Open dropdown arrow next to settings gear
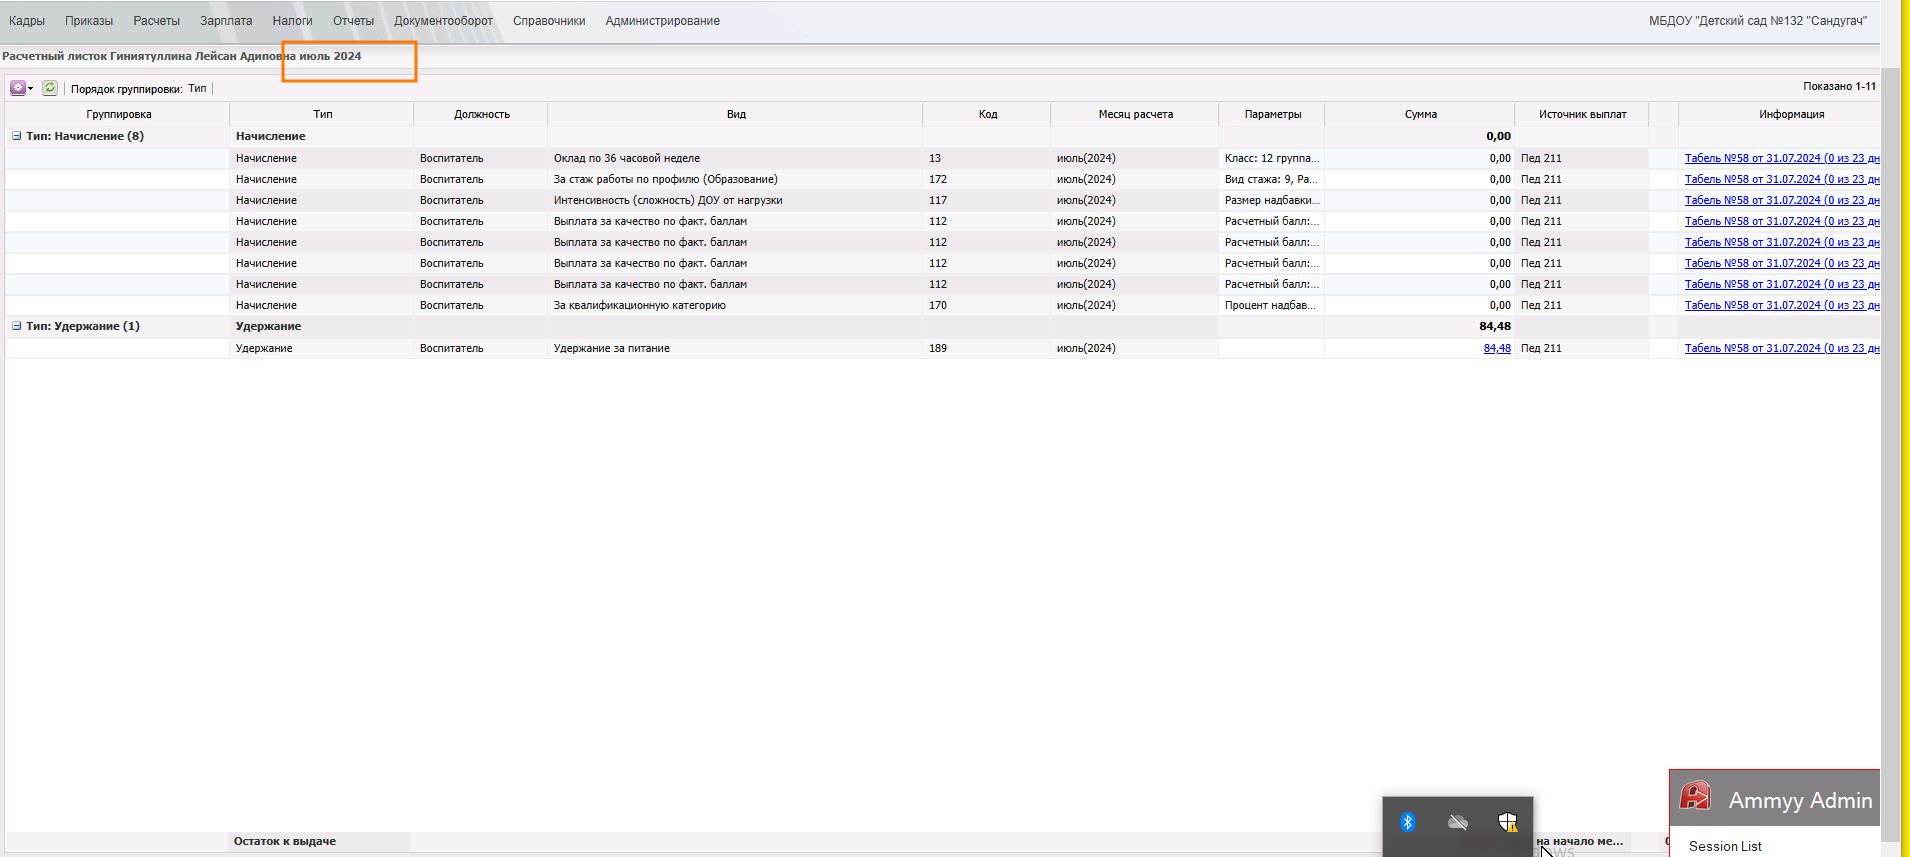The height and width of the screenshot is (857, 1910). [x=31, y=89]
